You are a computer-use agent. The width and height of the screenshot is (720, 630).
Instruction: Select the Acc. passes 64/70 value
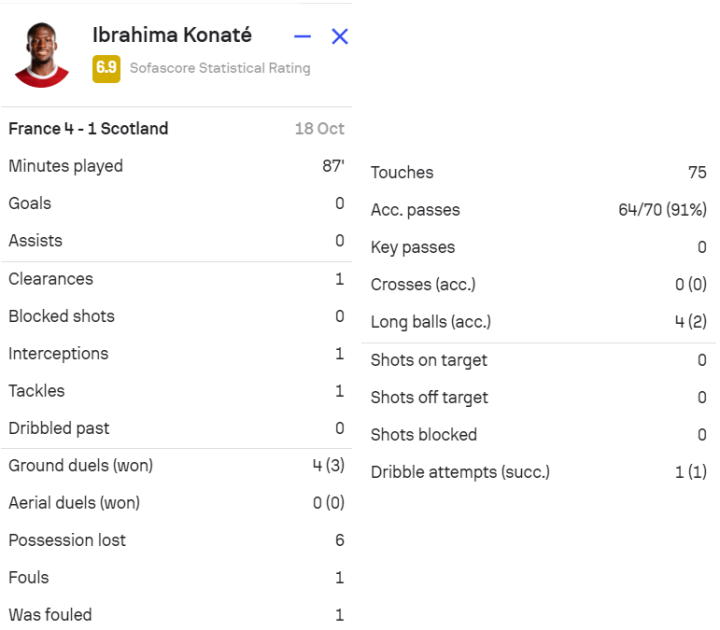[x=662, y=210]
